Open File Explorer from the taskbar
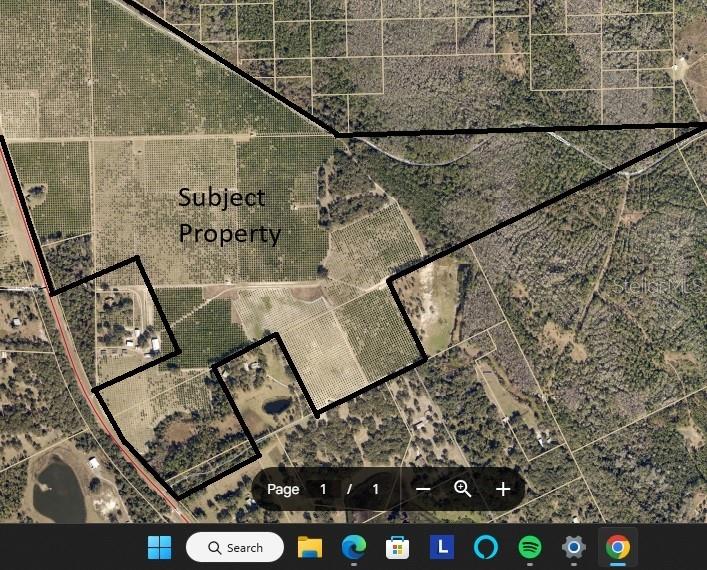 pos(310,547)
